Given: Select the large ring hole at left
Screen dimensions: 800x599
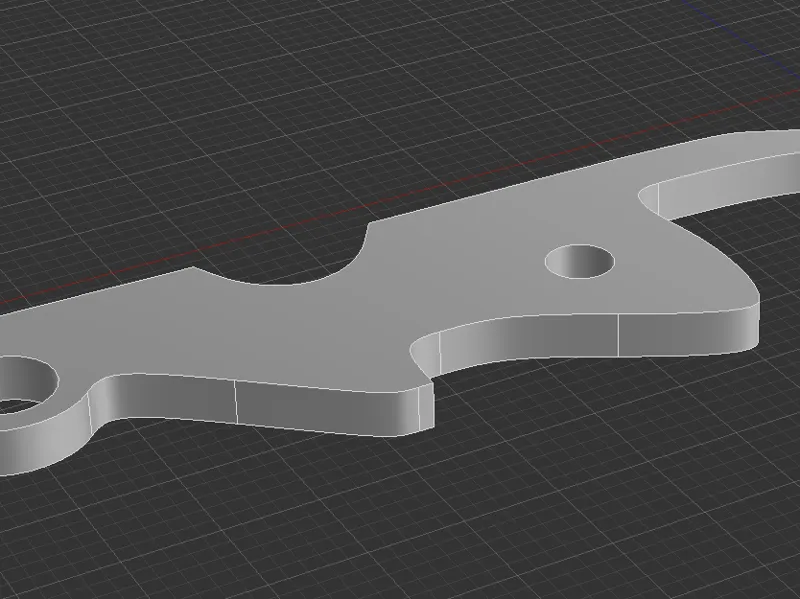Looking at the screenshot, I should click(20, 383).
